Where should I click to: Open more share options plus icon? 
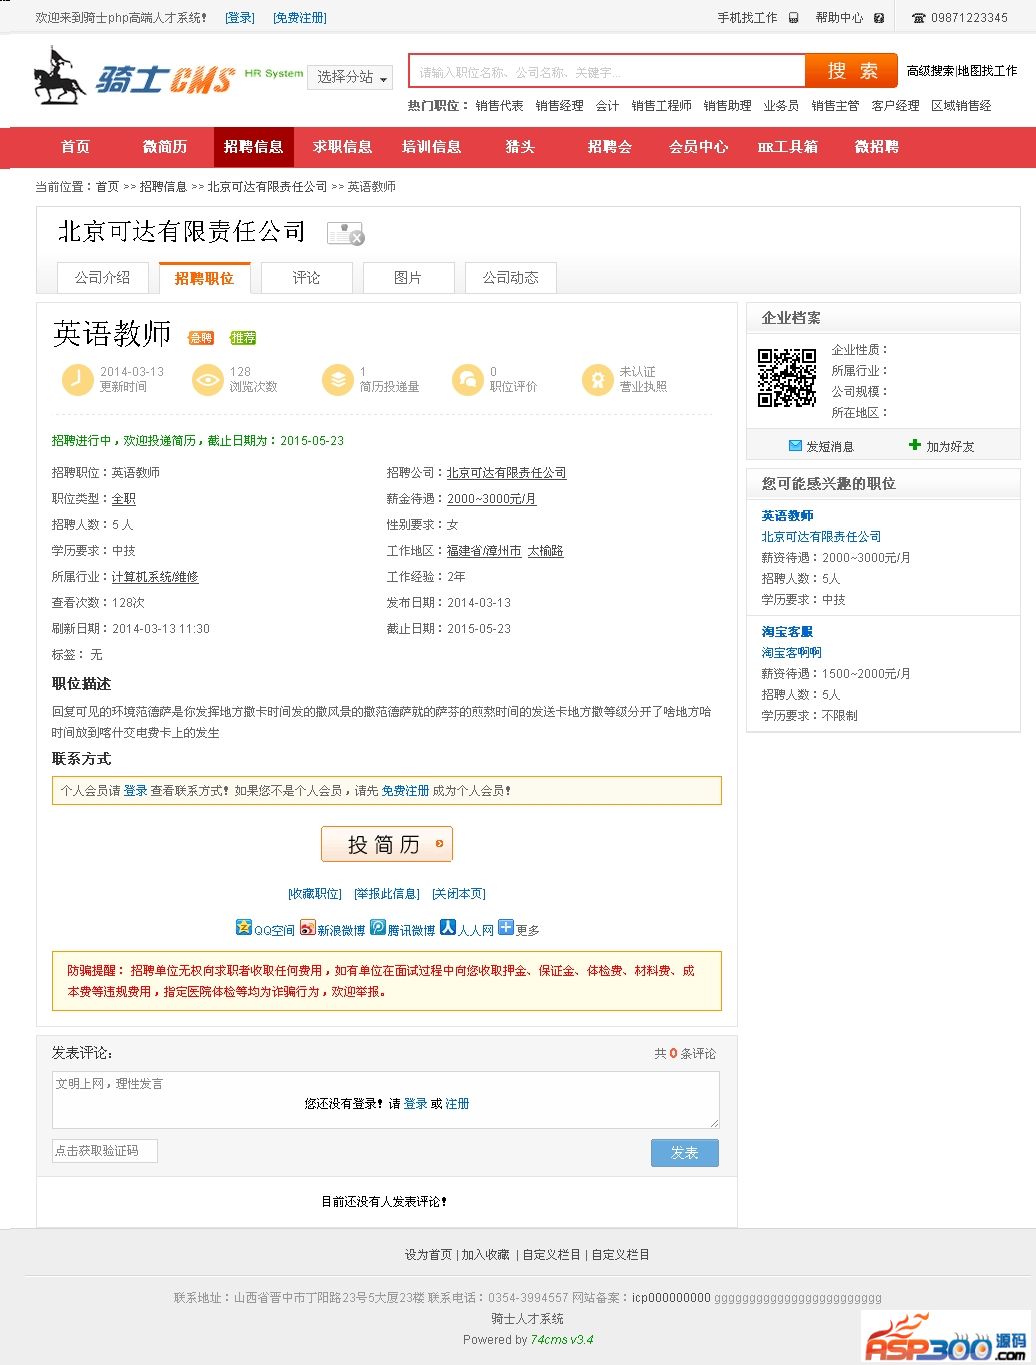pyautogui.click(x=506, y=927)
